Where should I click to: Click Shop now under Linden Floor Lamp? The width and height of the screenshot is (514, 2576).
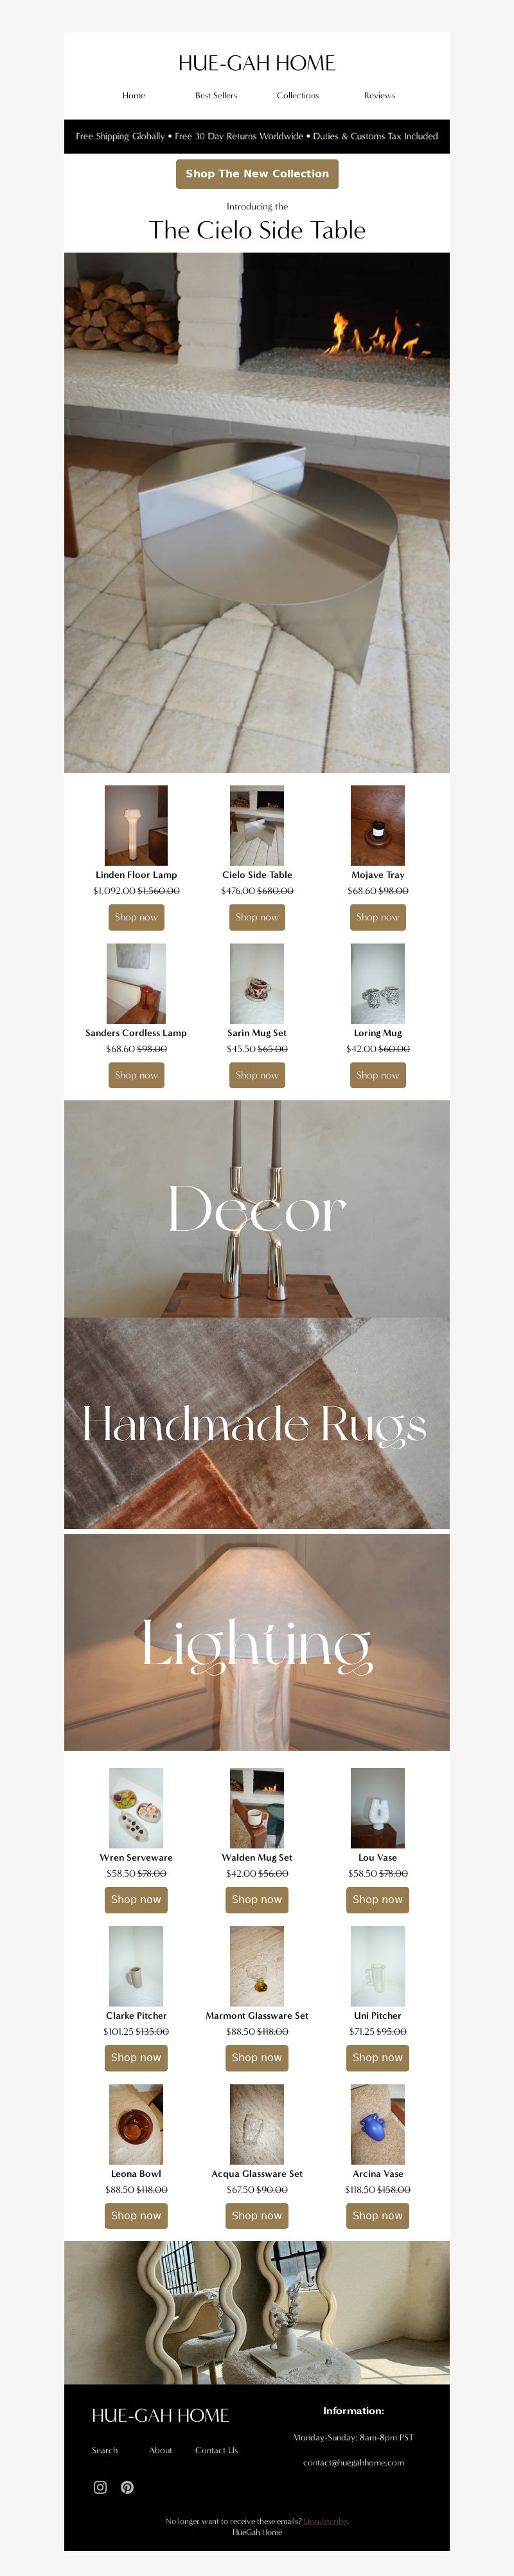tap(136, 917)
